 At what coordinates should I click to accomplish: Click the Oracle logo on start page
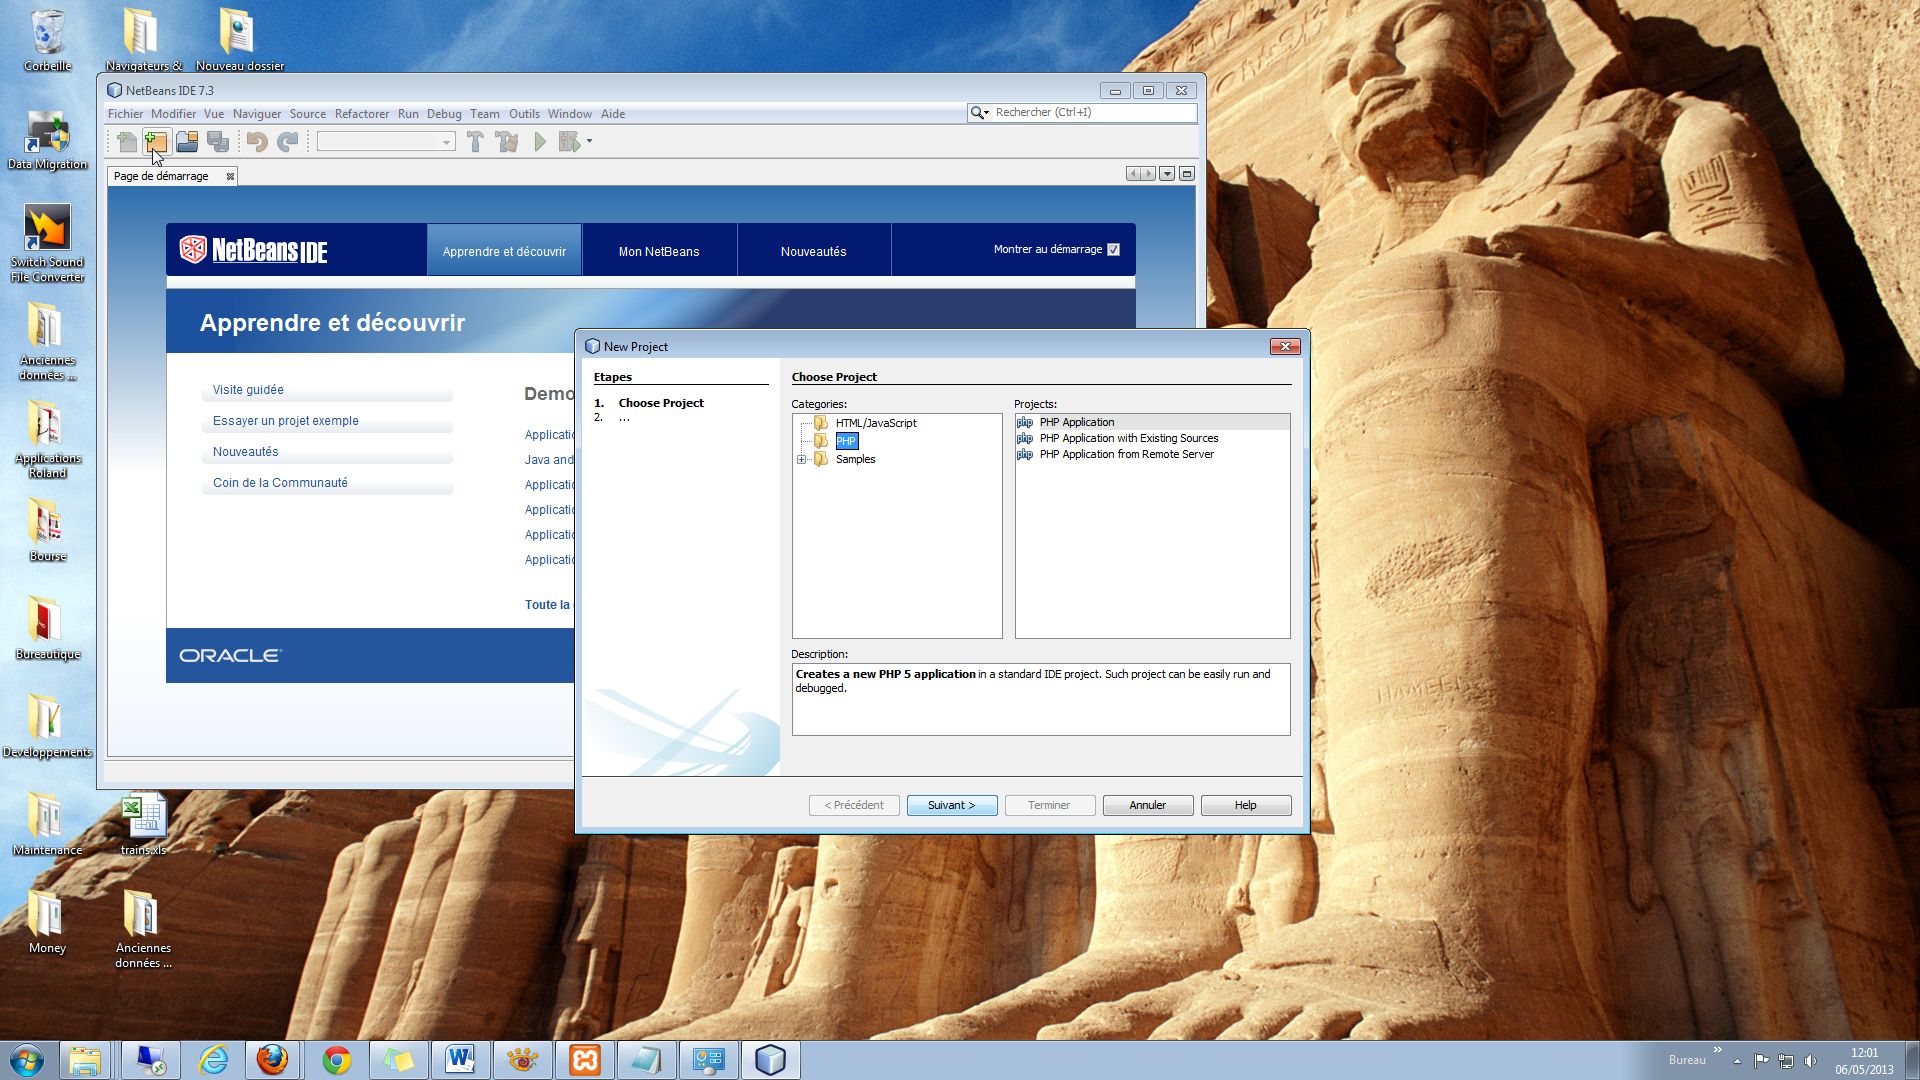[231, 655]
